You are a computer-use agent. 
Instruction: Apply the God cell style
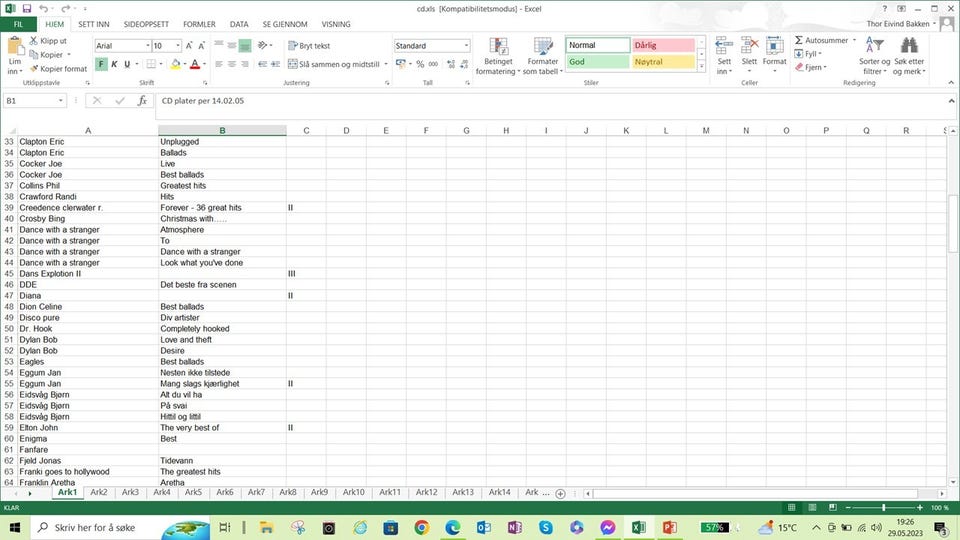(598, 62)
